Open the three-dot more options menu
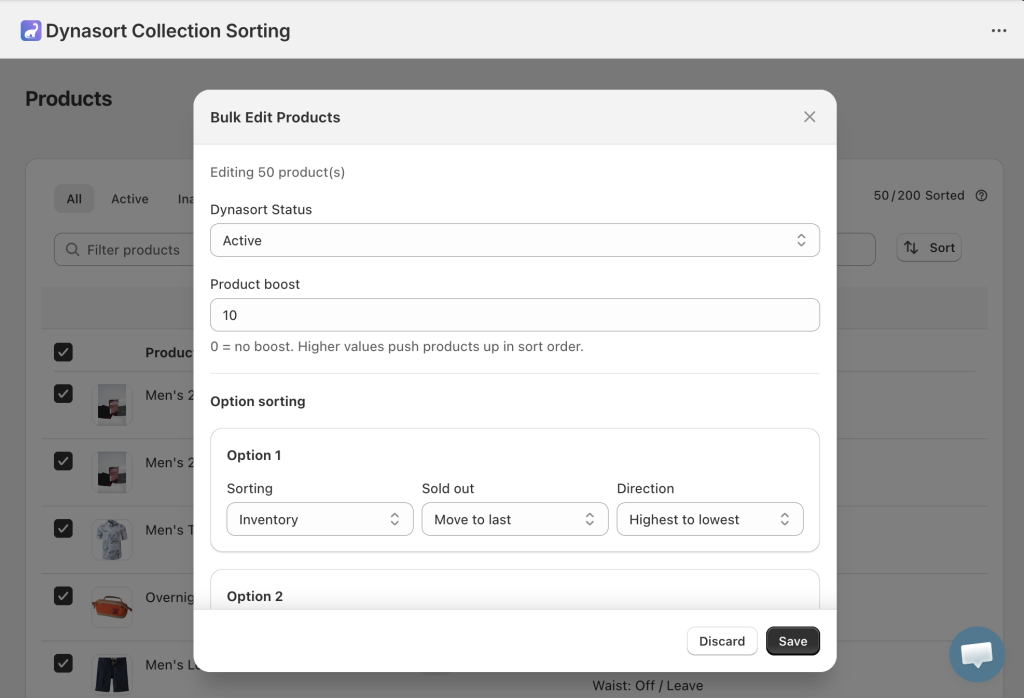 998,31
